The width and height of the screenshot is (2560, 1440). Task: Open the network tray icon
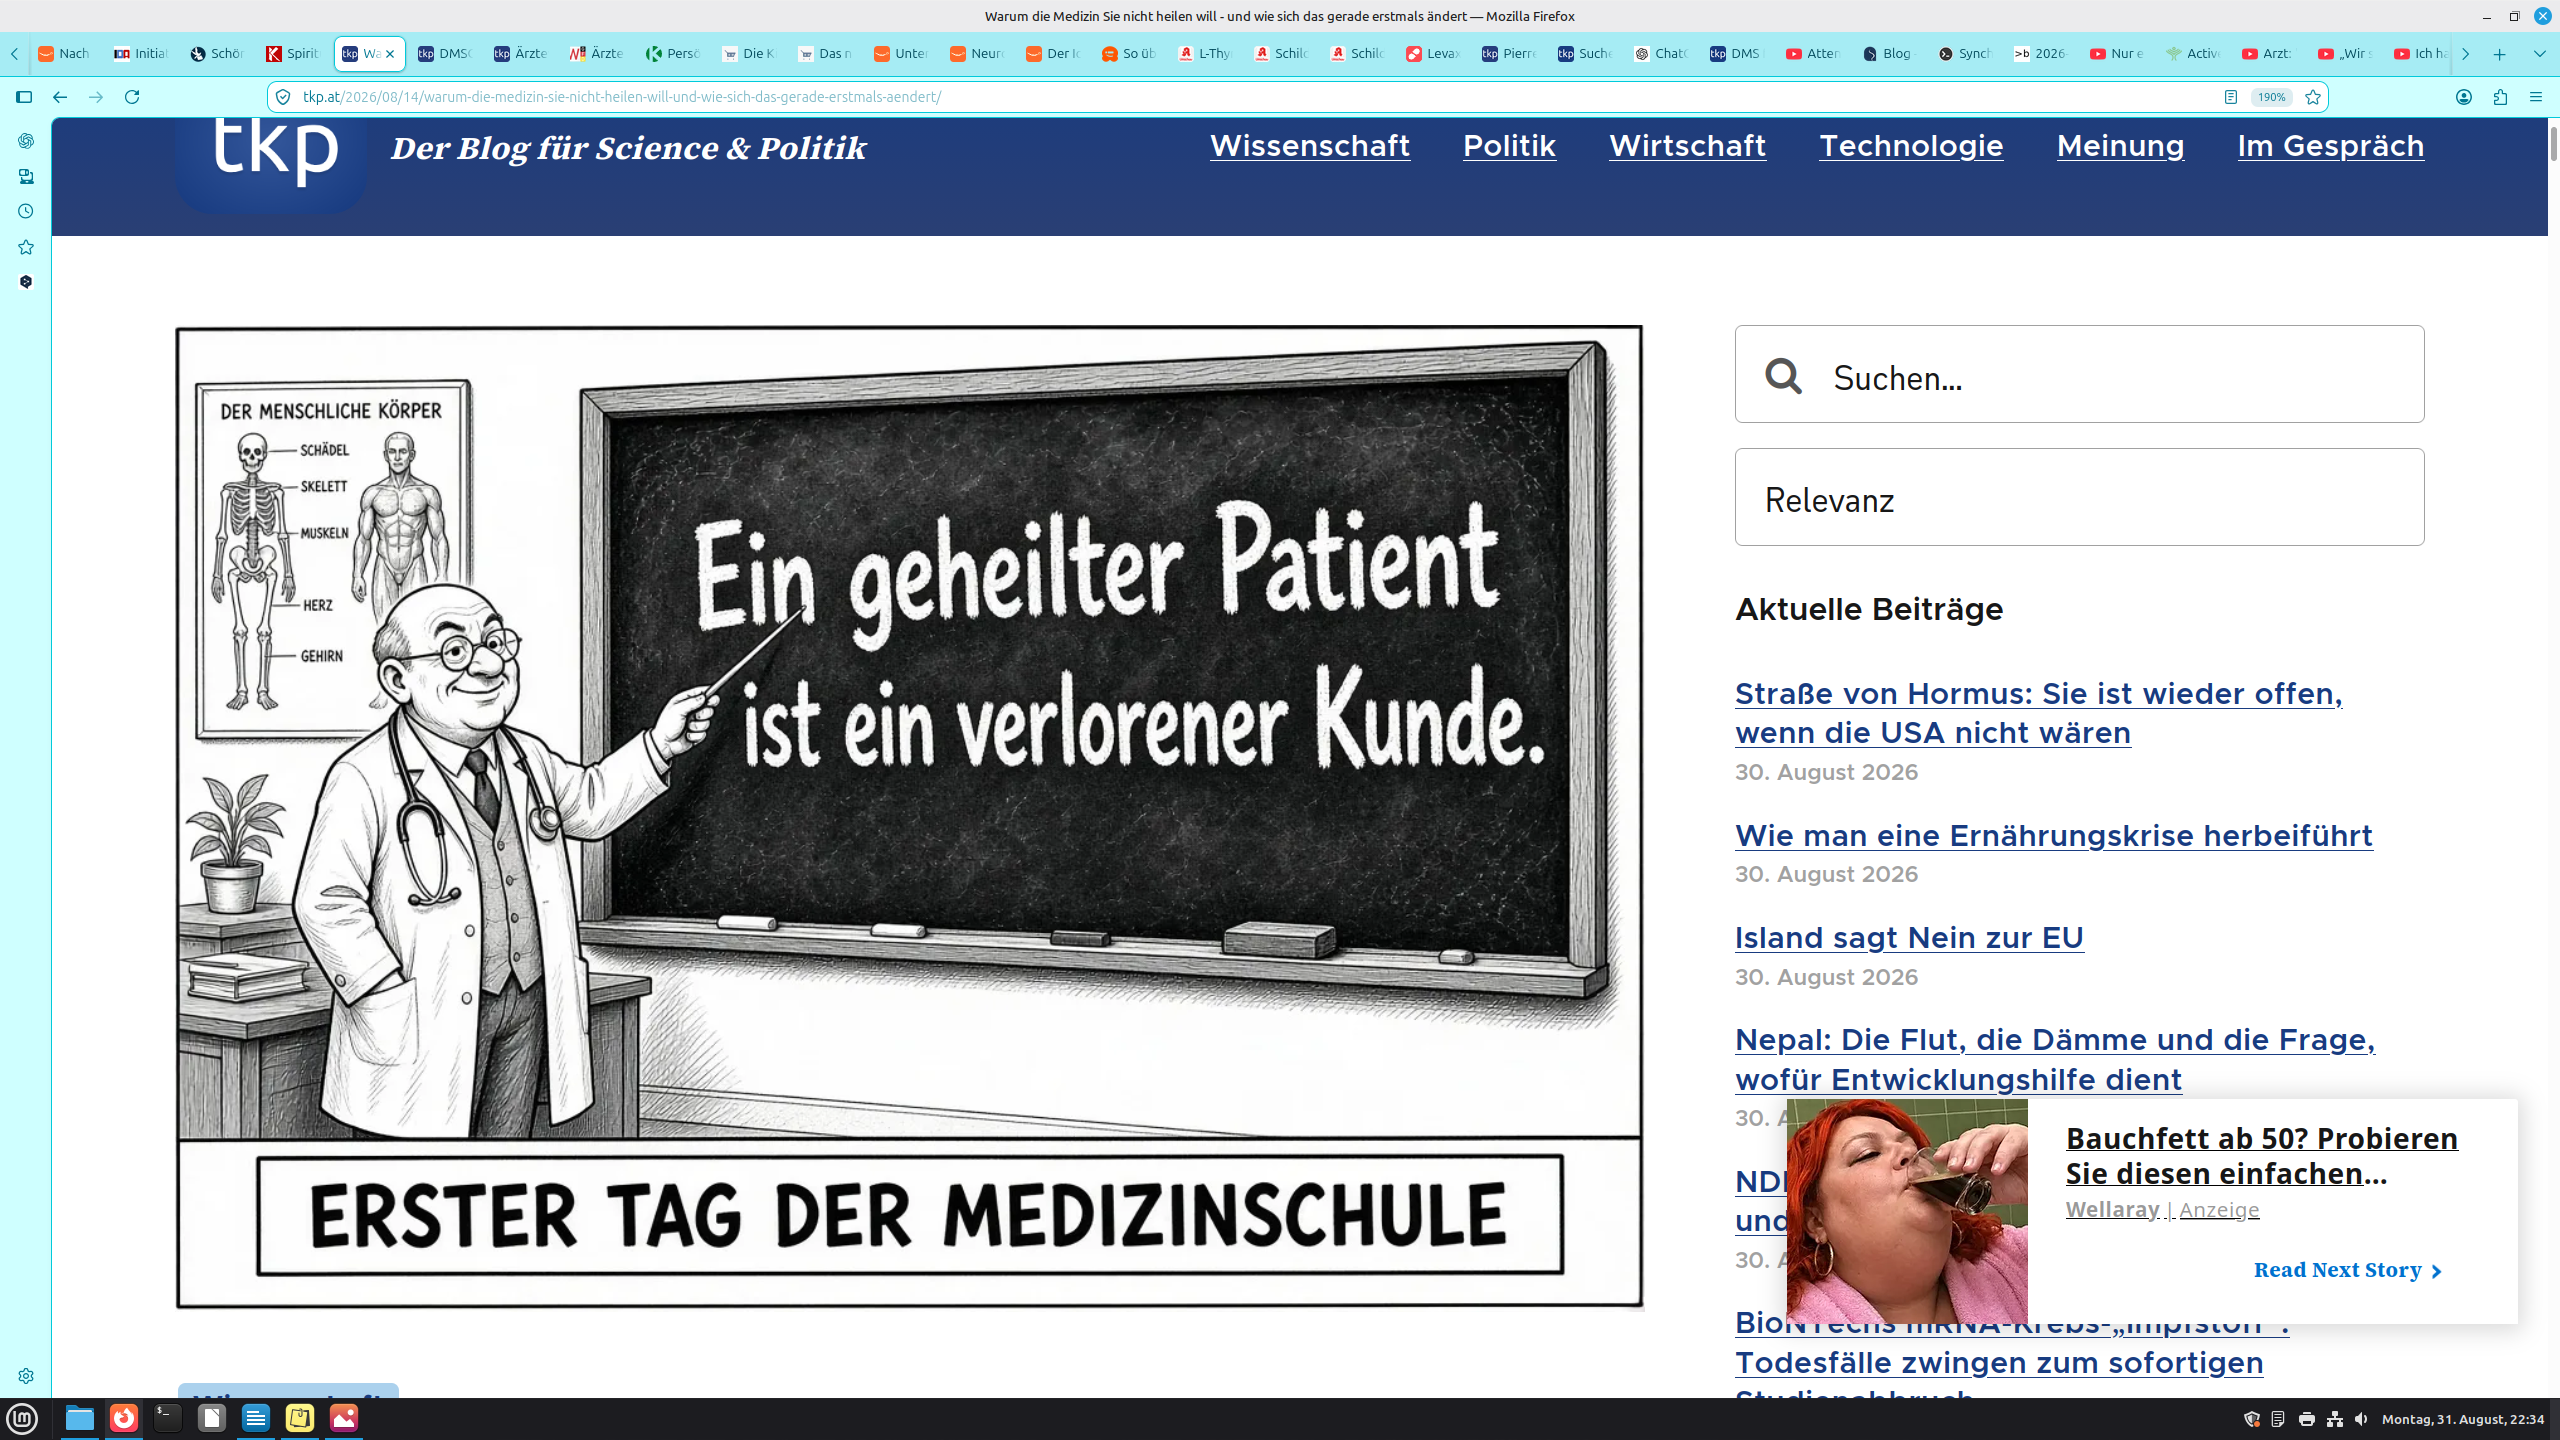coord(2335,1419)
